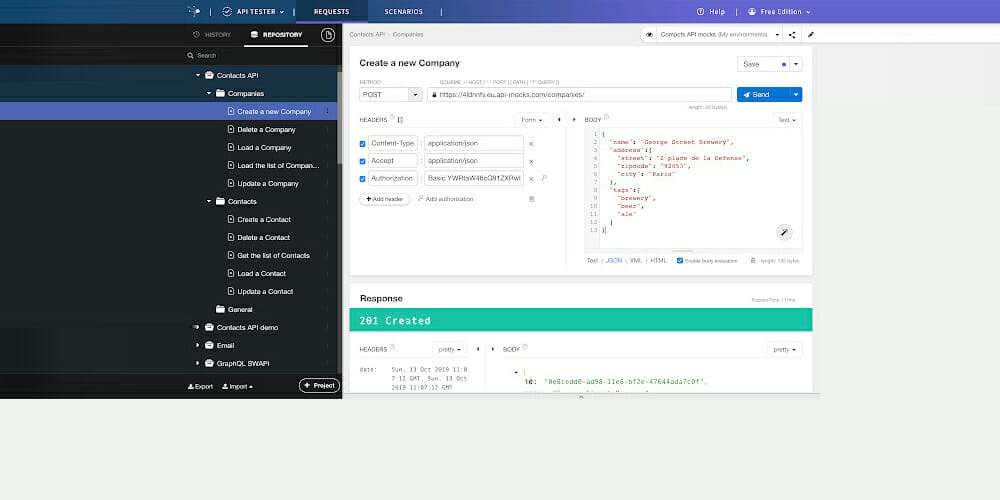Expand the GraphQL SWAPI project
Image resolution: width=1000 pixels, height=500 pixels.
pyautogui.click(x=197, y=364)
